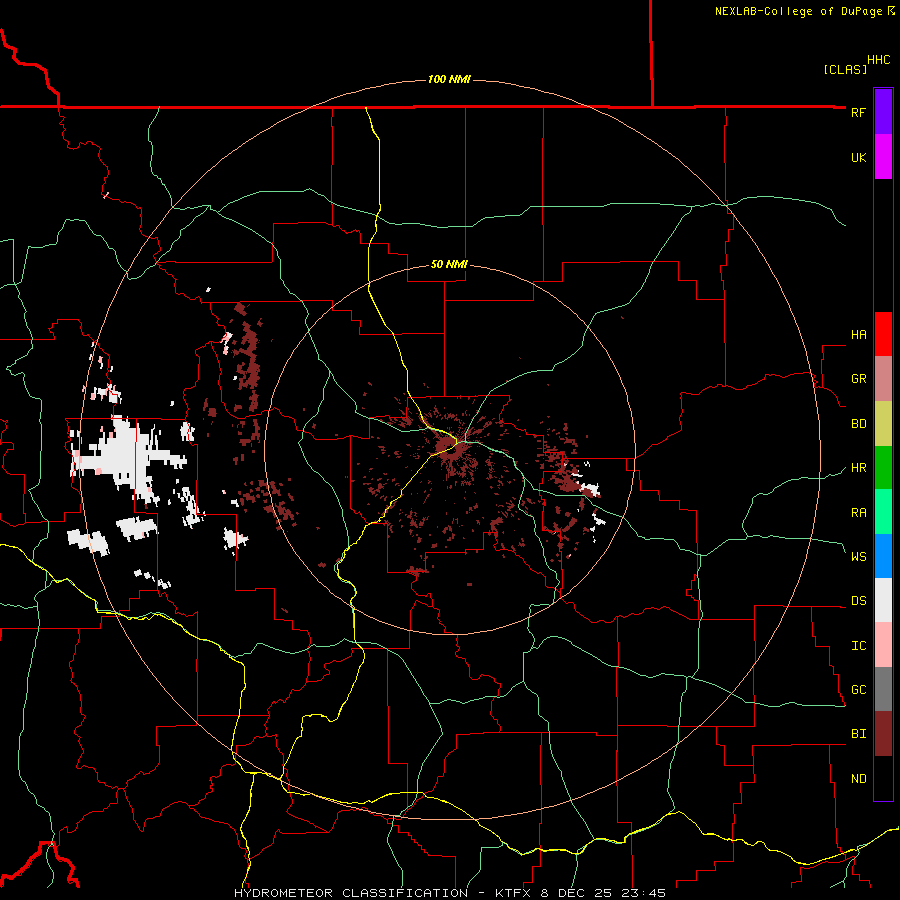Click the 50 NMI range ring label
The image size is (900, 900).
point(449,264)
